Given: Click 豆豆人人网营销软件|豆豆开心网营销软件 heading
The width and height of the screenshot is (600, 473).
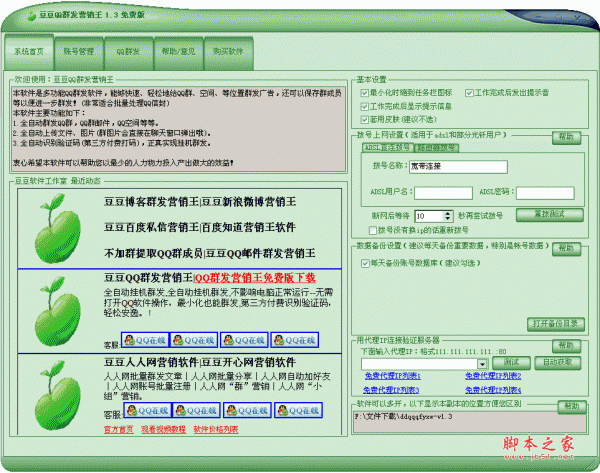Looking at the screenshot, I should (x=200, y=362).
